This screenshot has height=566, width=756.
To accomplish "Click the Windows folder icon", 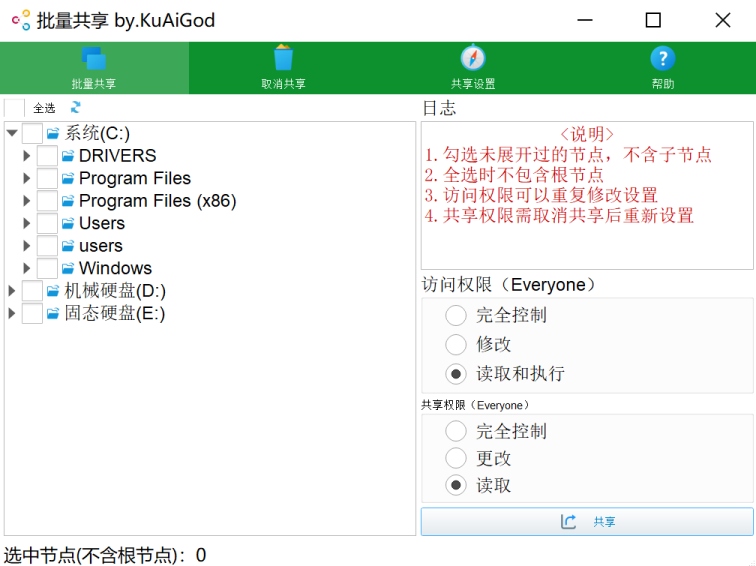I will pyautogui.click(x=68, y=268).
